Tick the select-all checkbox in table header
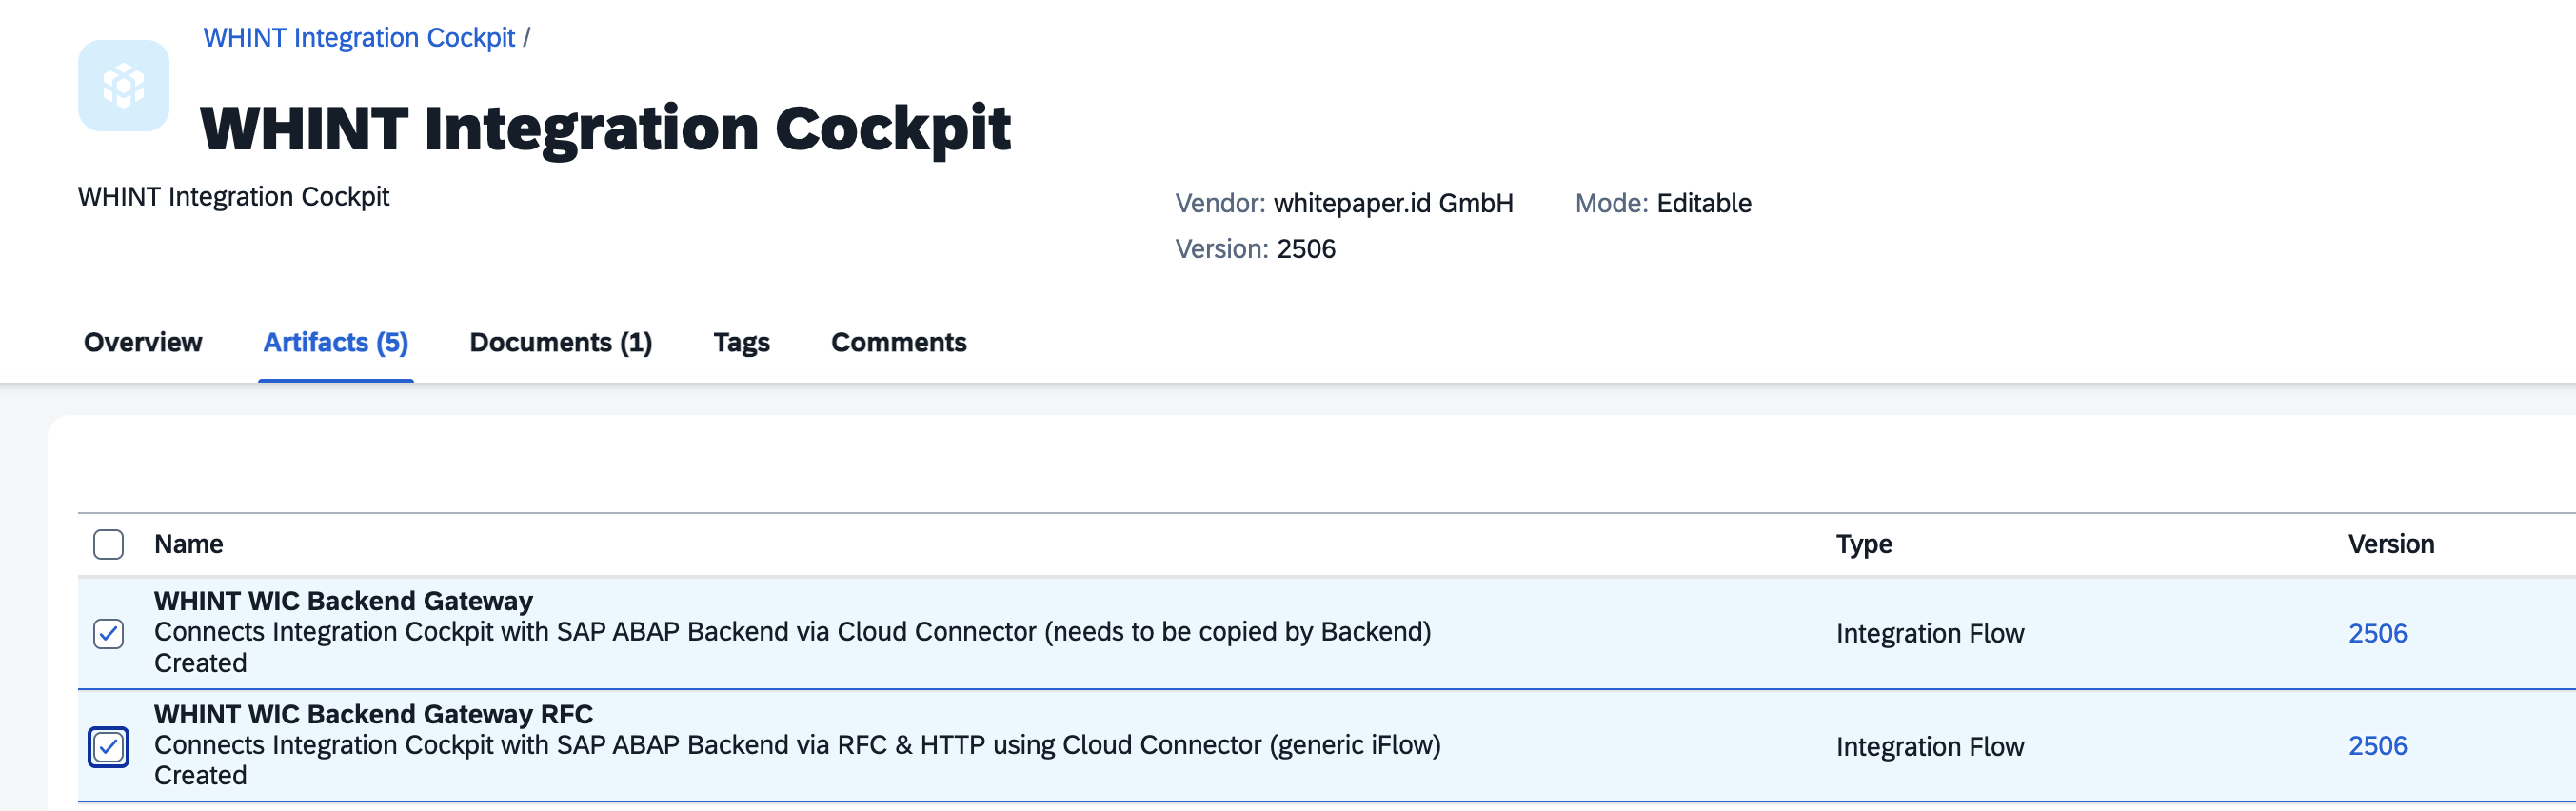This screenshot has width=2576, height=811. 108,544
